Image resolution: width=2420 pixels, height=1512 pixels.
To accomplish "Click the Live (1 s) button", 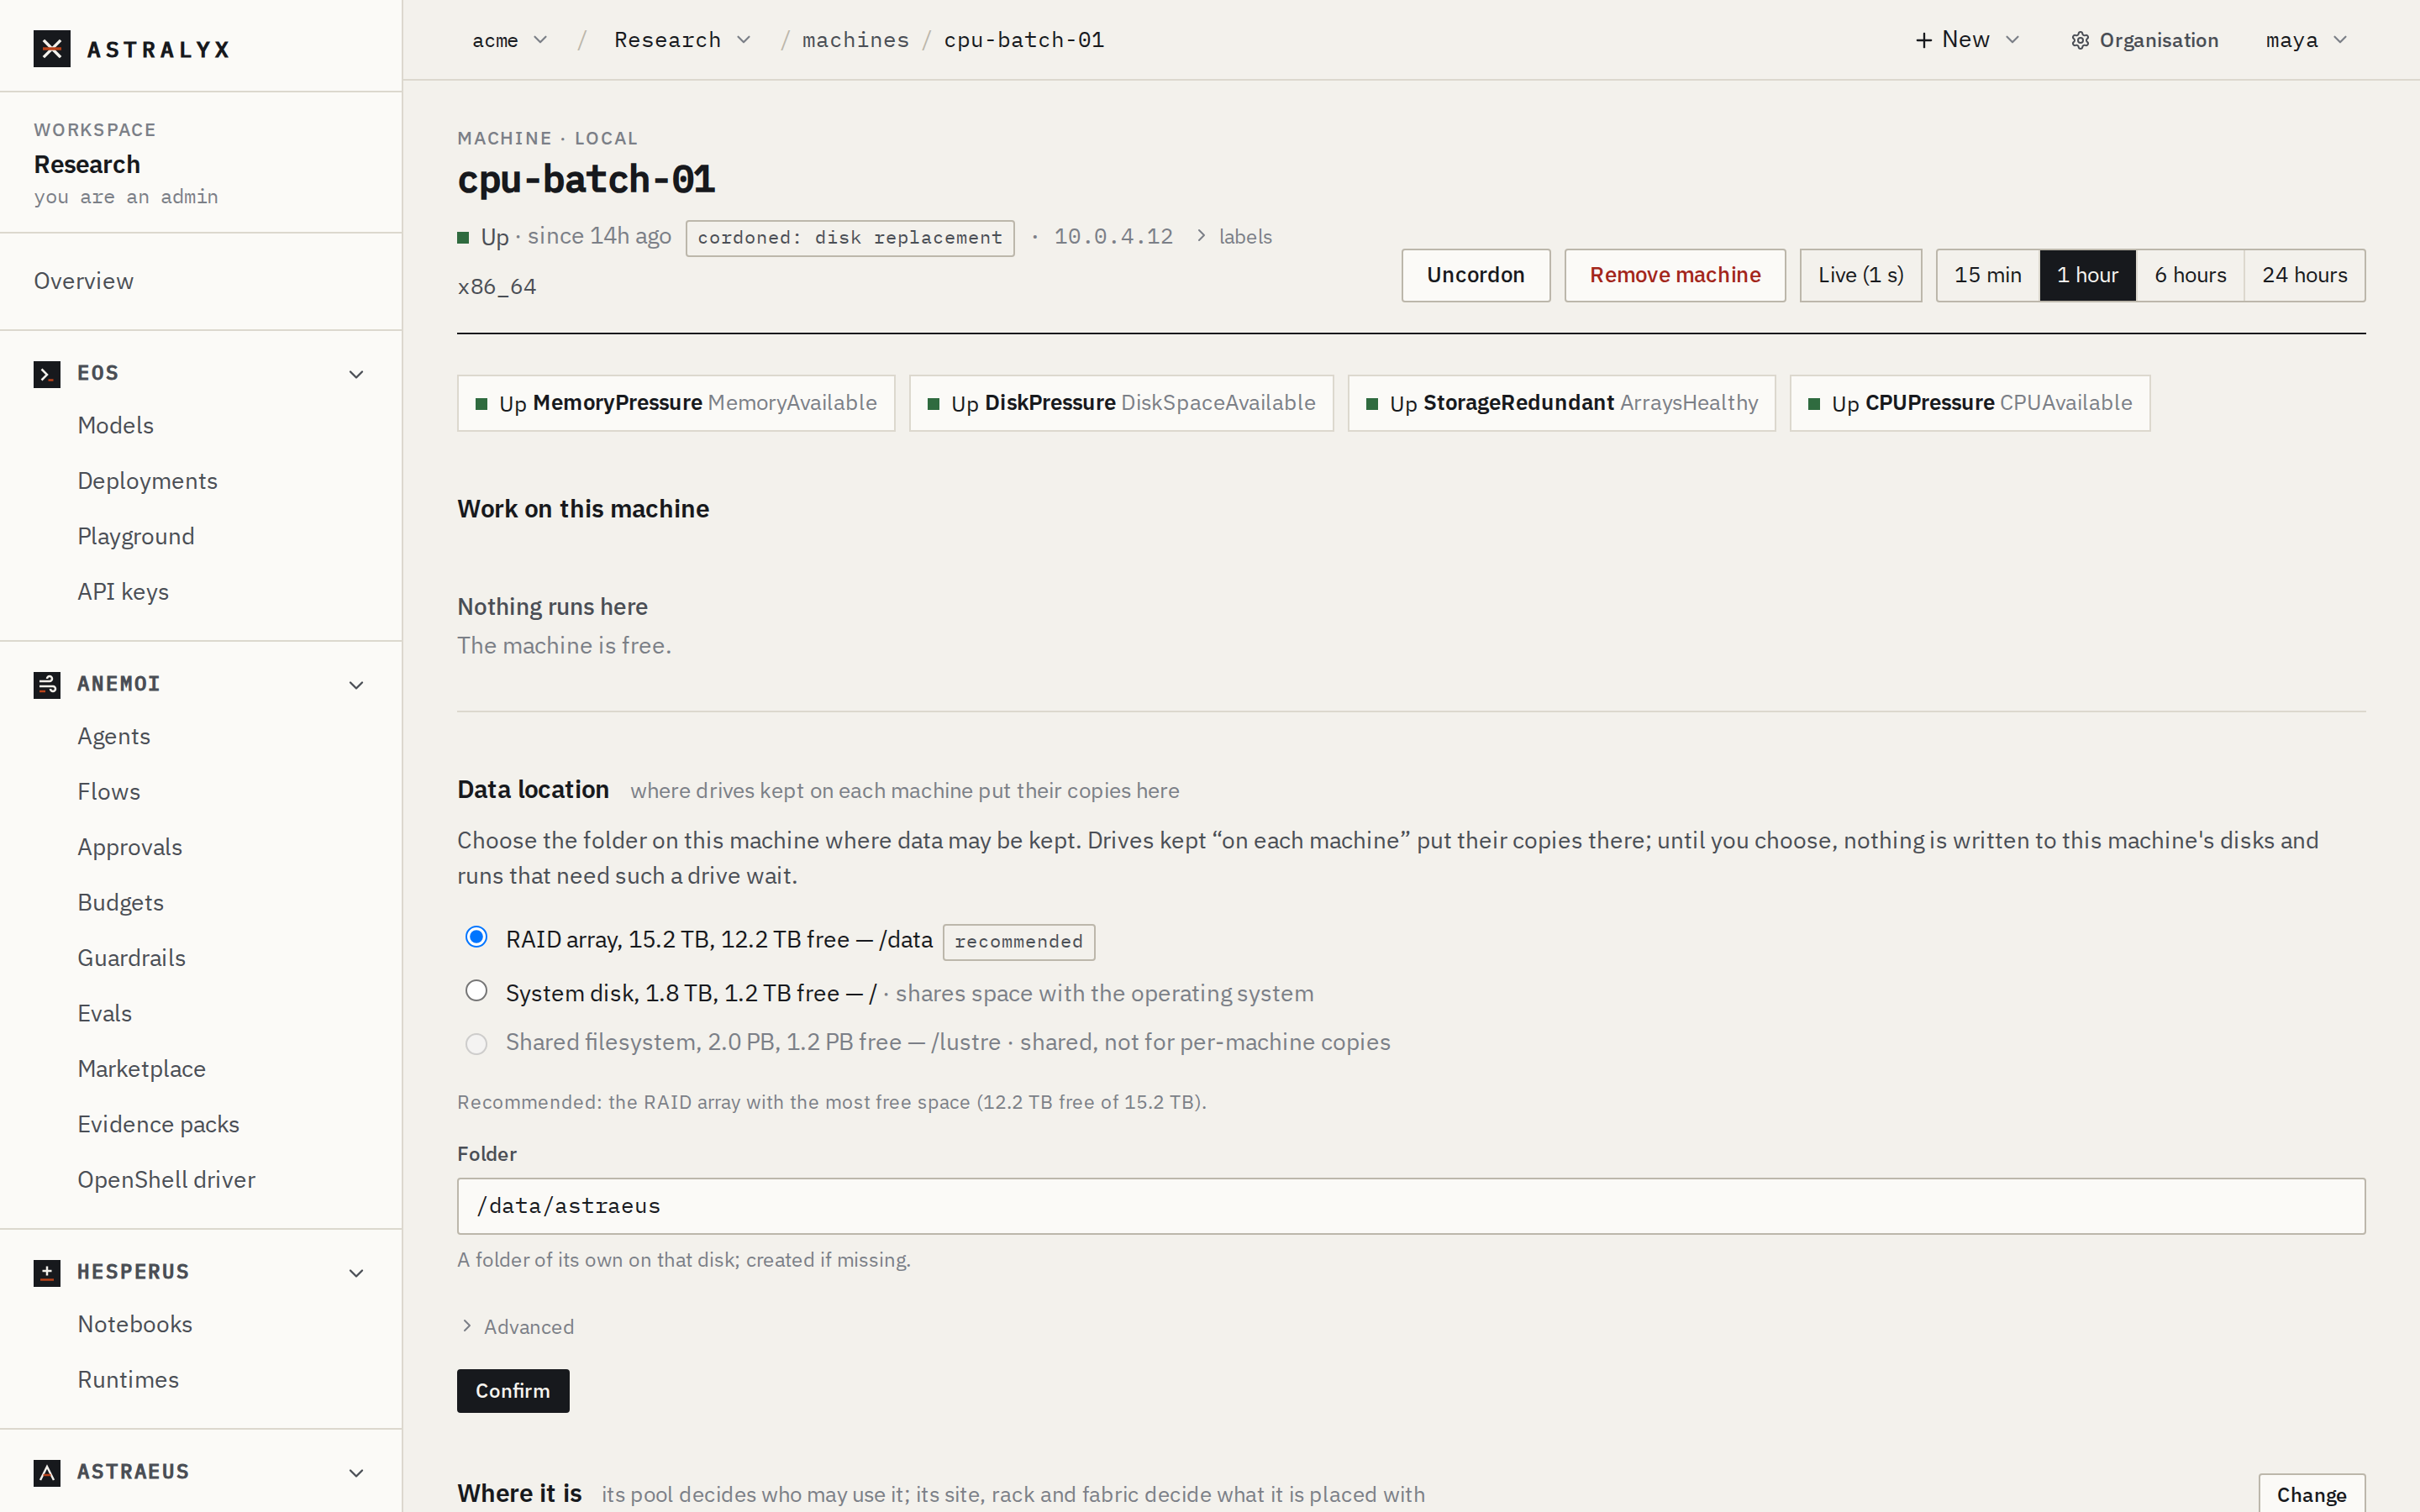I will (x=1860, y=275).
